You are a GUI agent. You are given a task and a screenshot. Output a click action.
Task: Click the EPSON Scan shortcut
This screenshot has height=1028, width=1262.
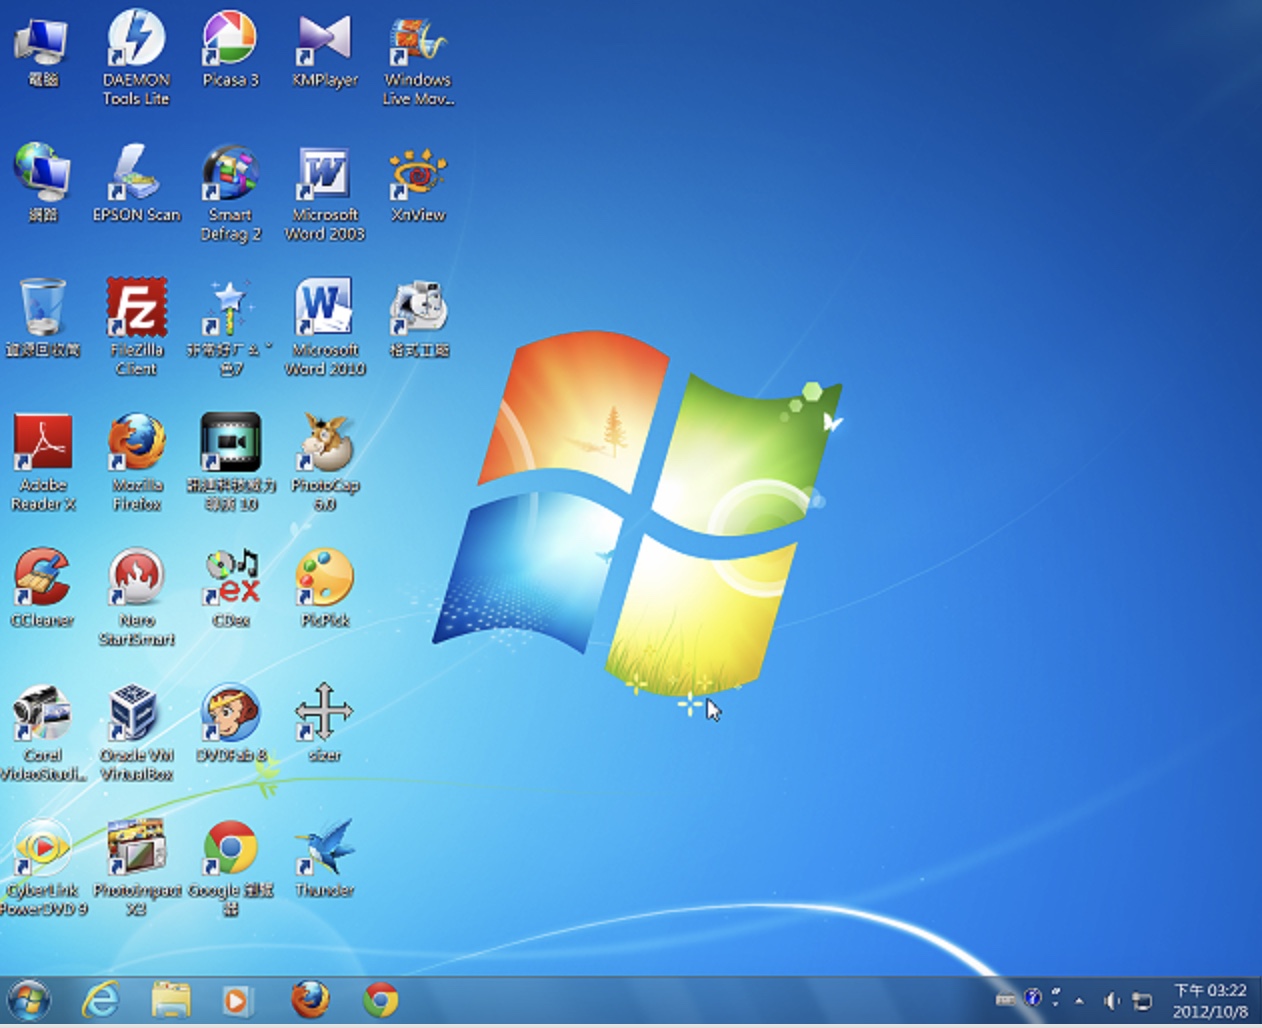click(136, 184)
